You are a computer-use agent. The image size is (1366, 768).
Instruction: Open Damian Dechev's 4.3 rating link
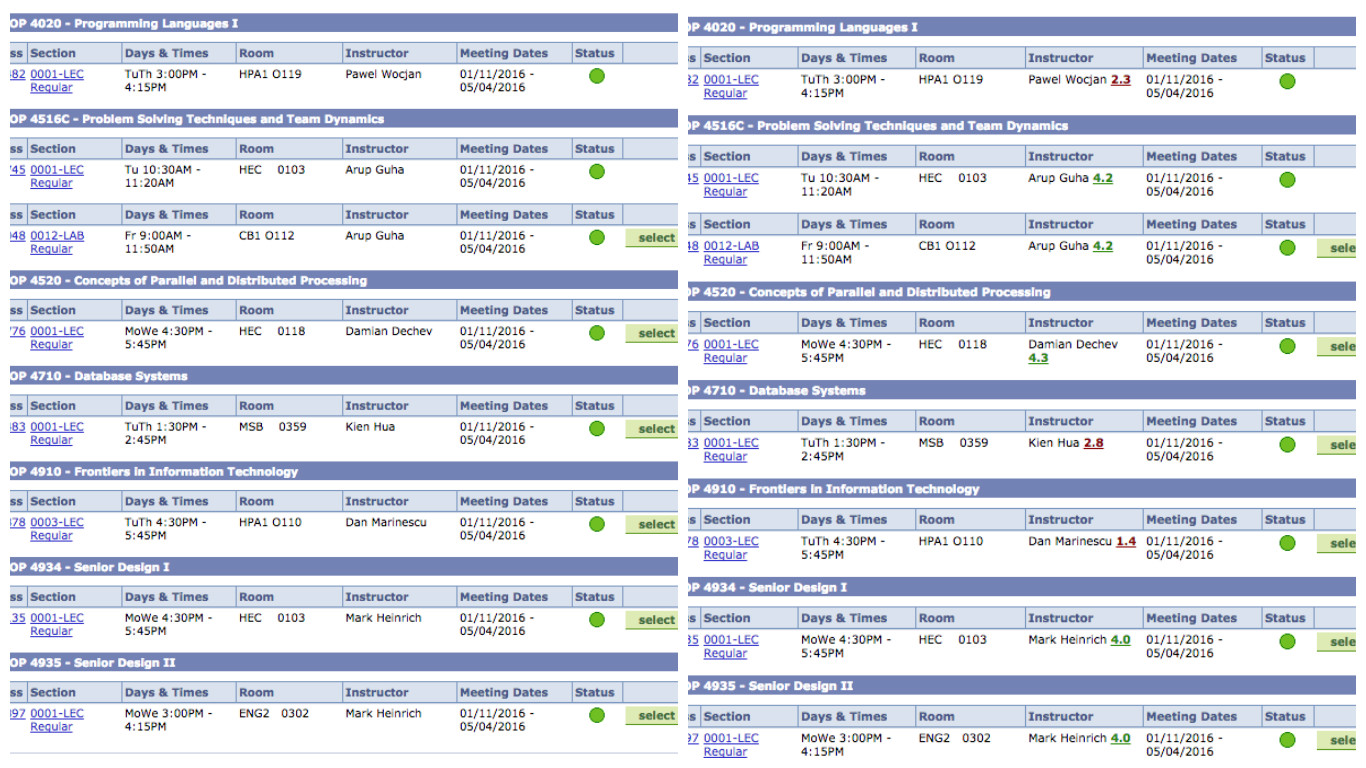[1038, 358]
